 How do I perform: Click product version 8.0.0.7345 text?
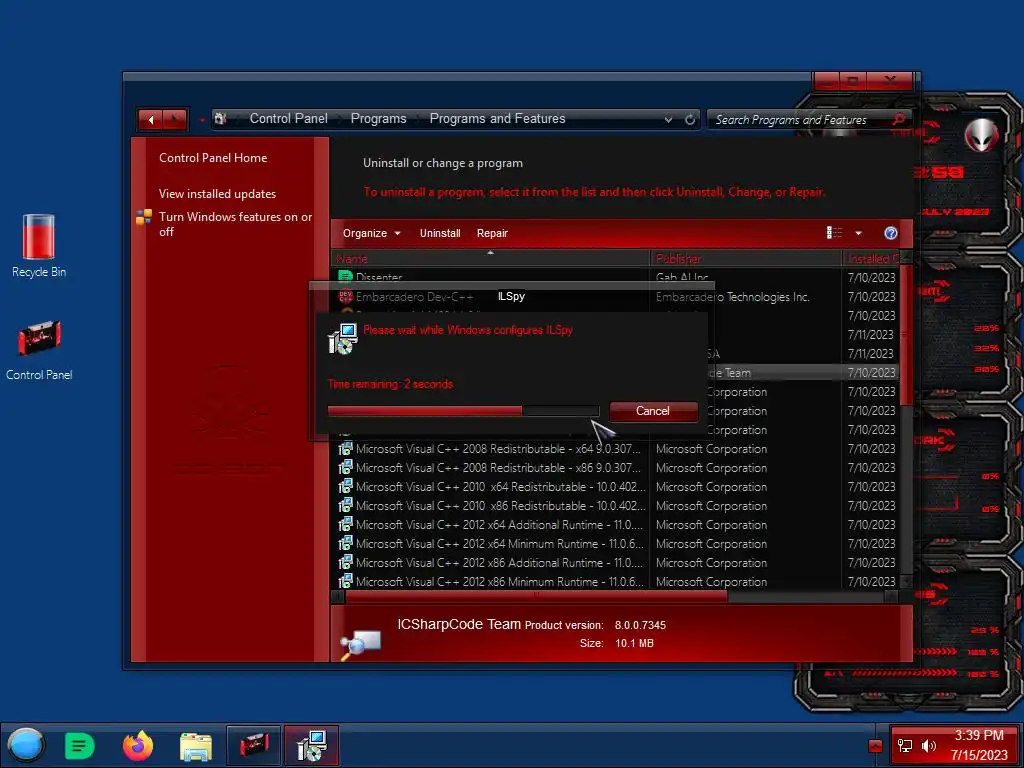pos(640,625)
